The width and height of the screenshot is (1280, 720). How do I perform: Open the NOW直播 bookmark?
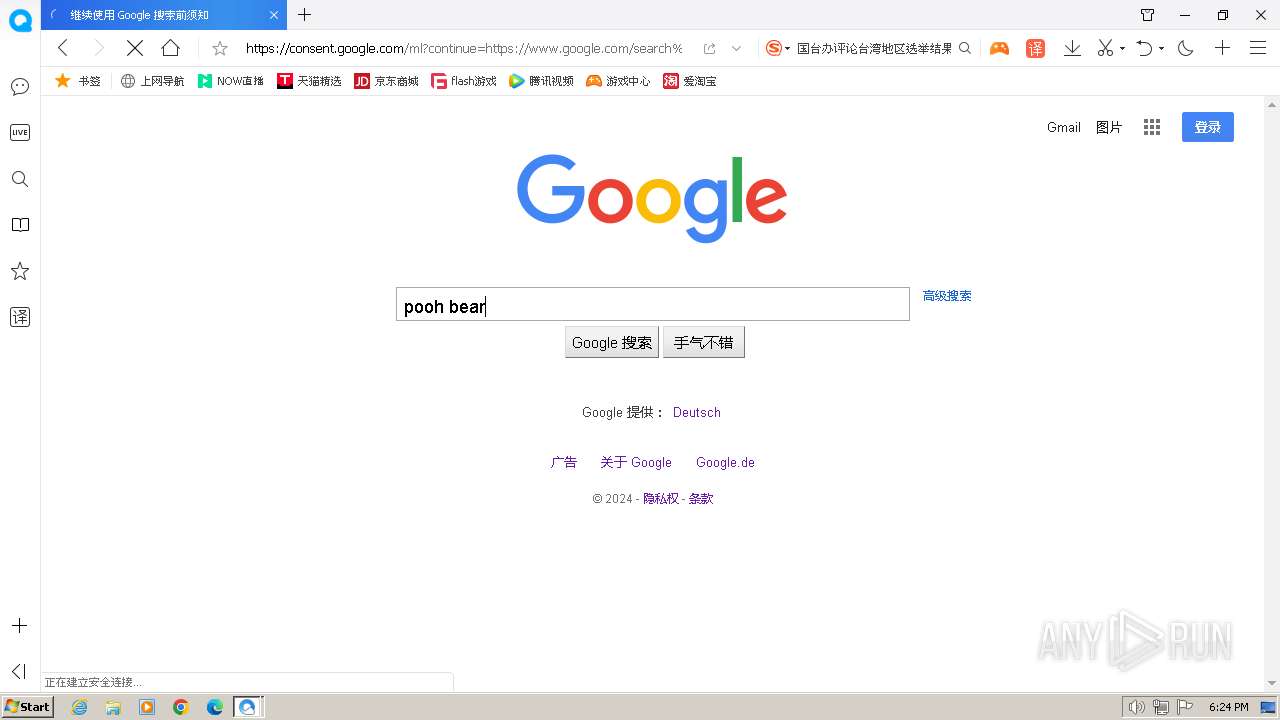point(231,81)
